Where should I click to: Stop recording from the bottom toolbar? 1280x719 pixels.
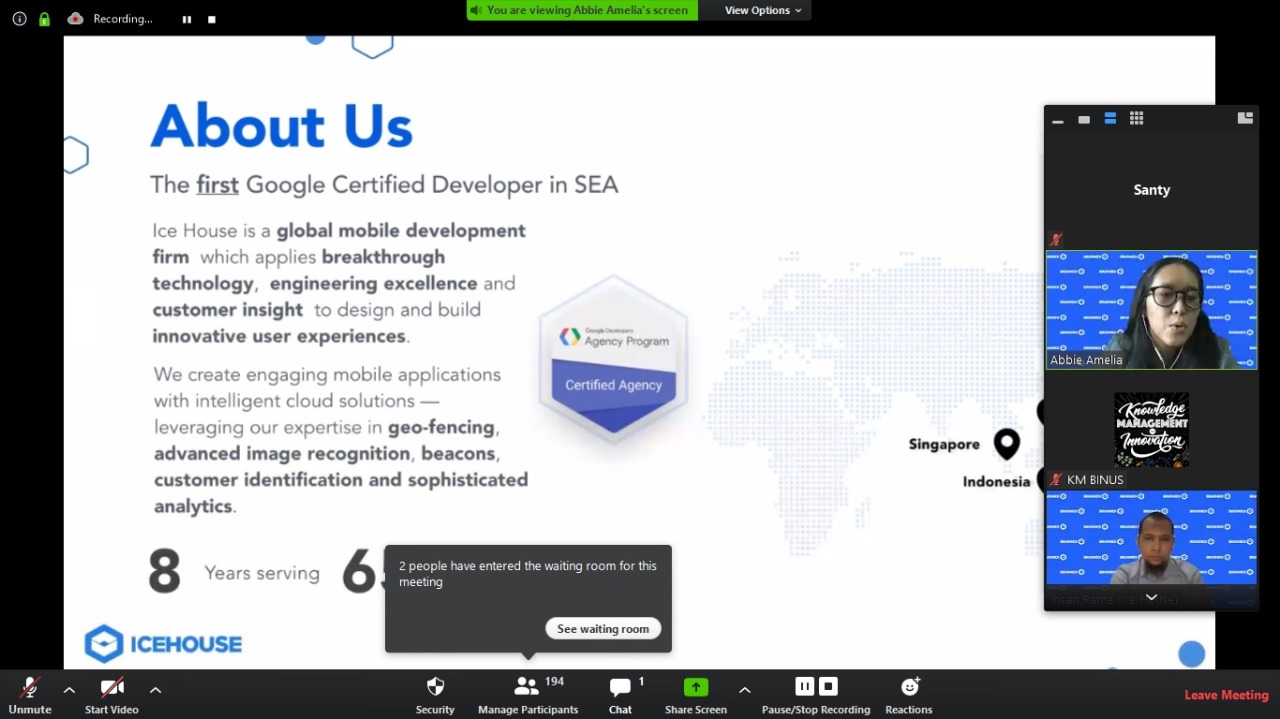coord(828,686)
